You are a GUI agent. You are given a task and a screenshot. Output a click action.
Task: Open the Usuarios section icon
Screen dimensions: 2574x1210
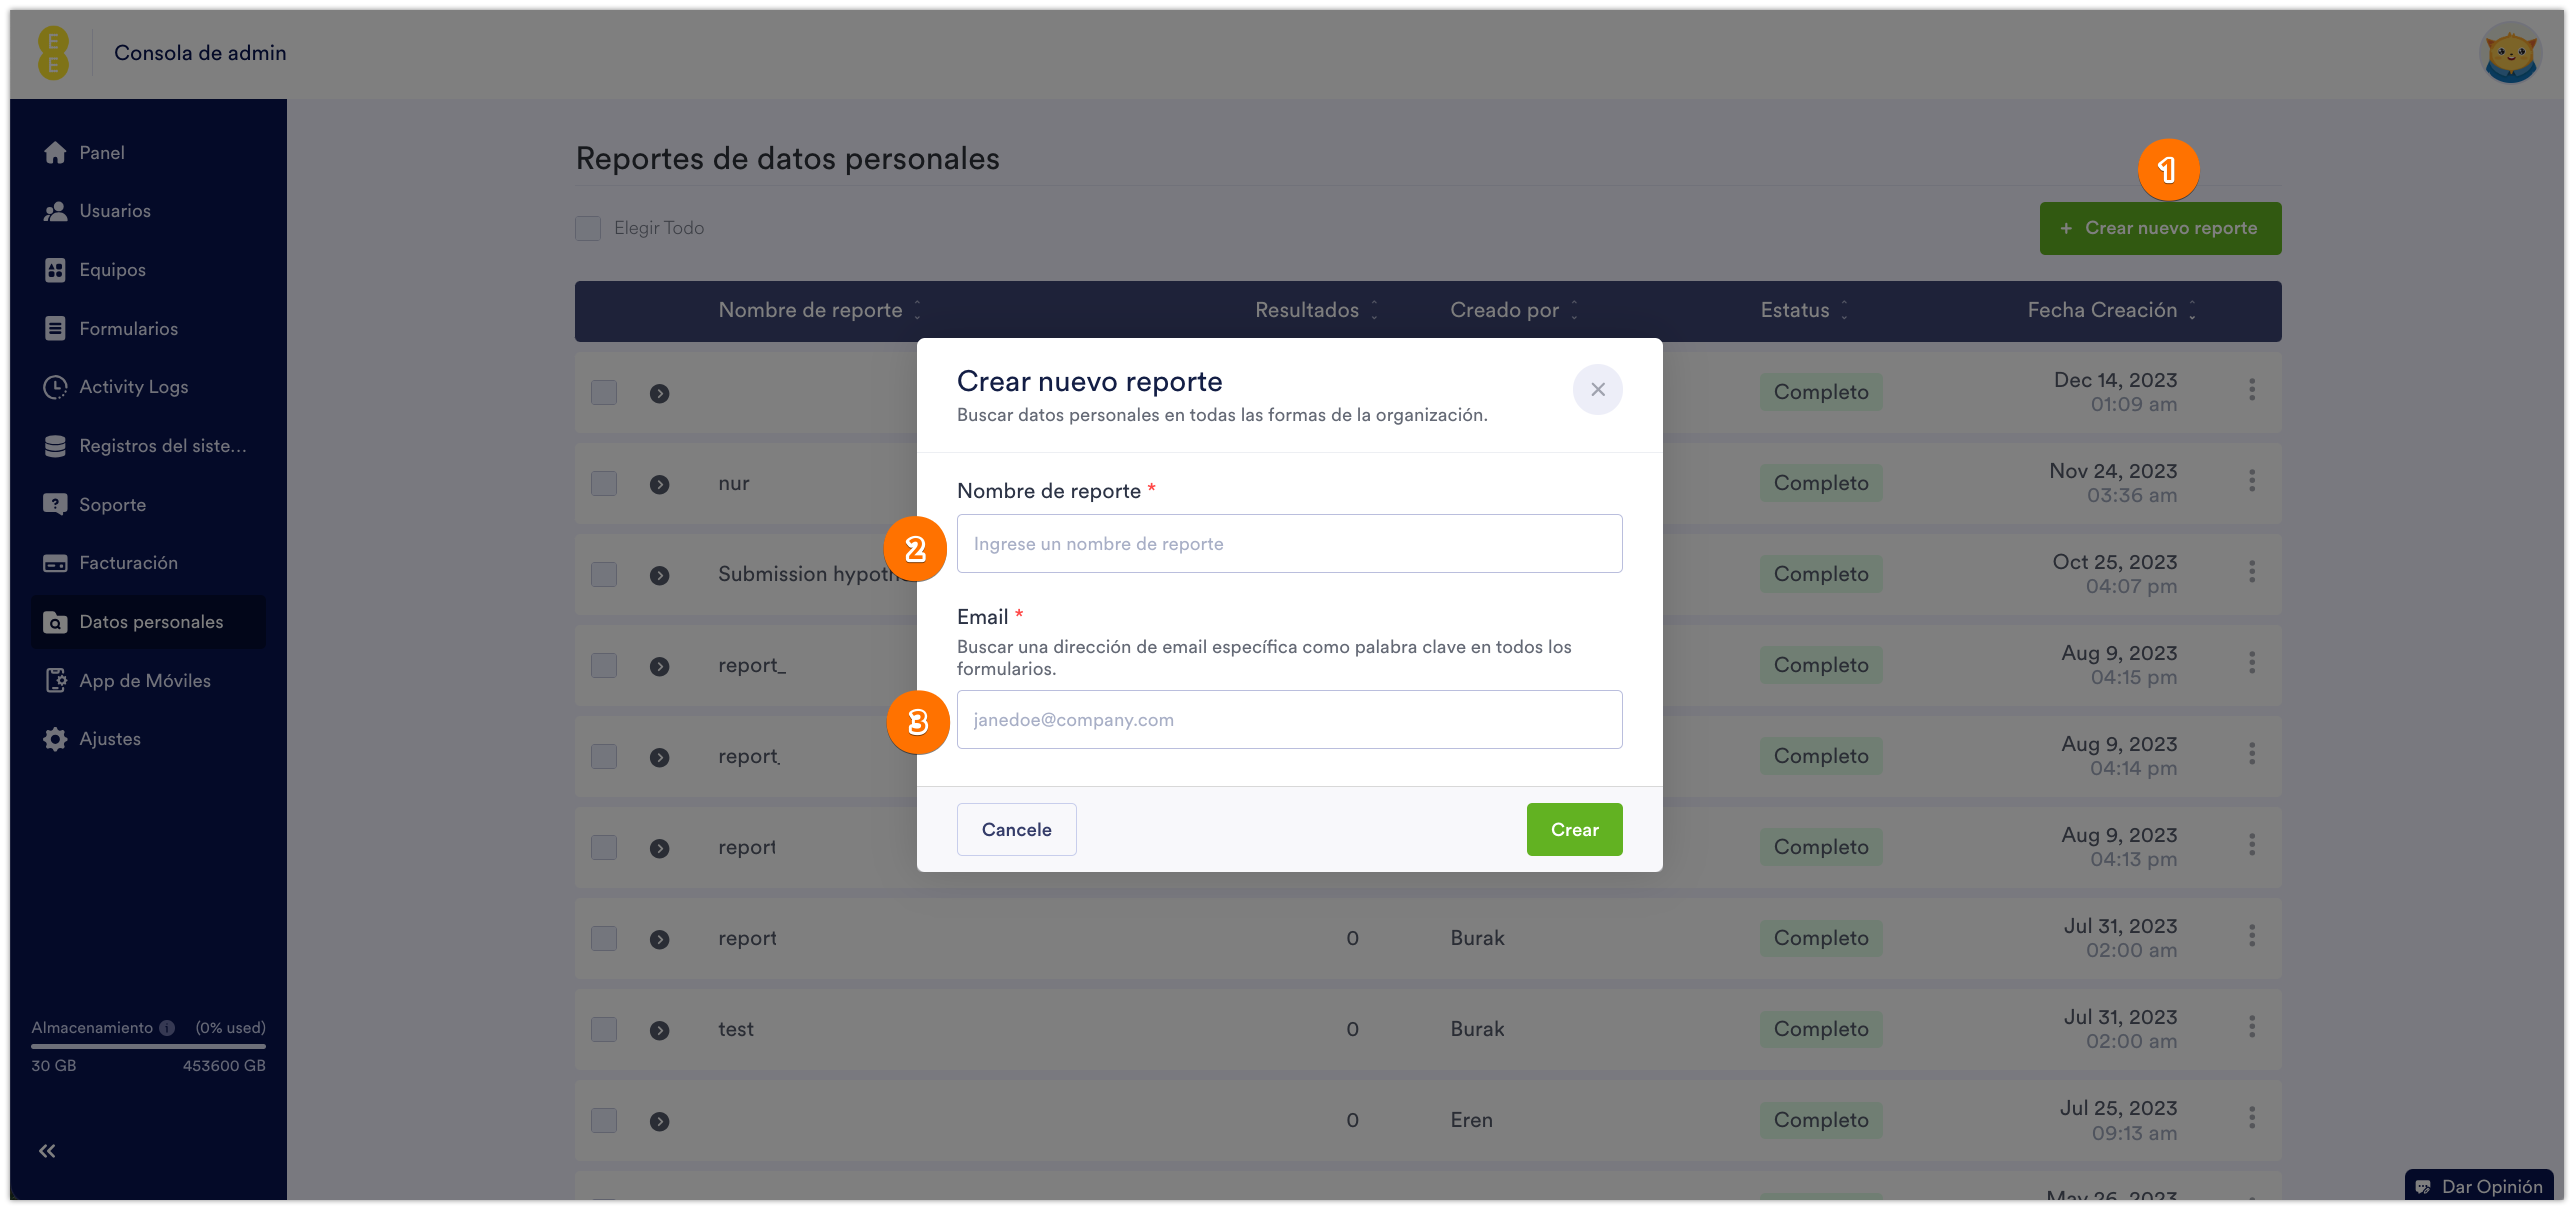(x=56, y=211)
